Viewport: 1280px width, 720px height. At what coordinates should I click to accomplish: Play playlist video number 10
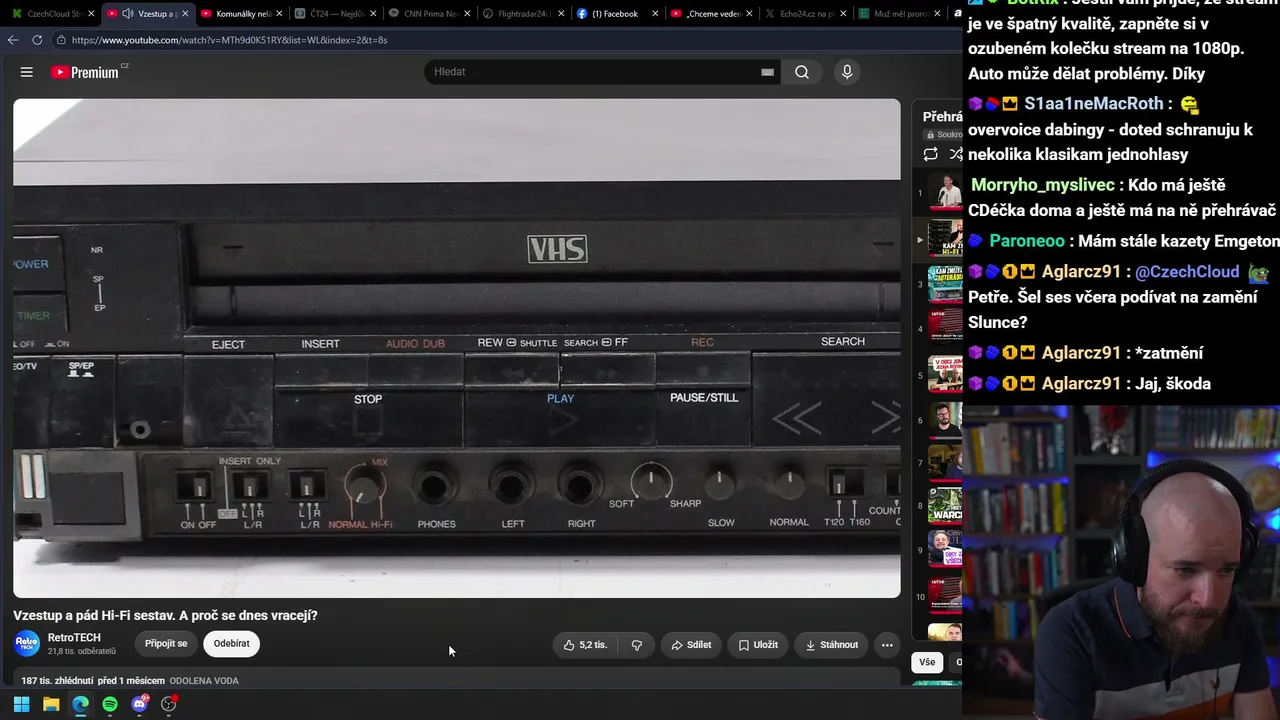pyautogui.click(x=944, y=596)
